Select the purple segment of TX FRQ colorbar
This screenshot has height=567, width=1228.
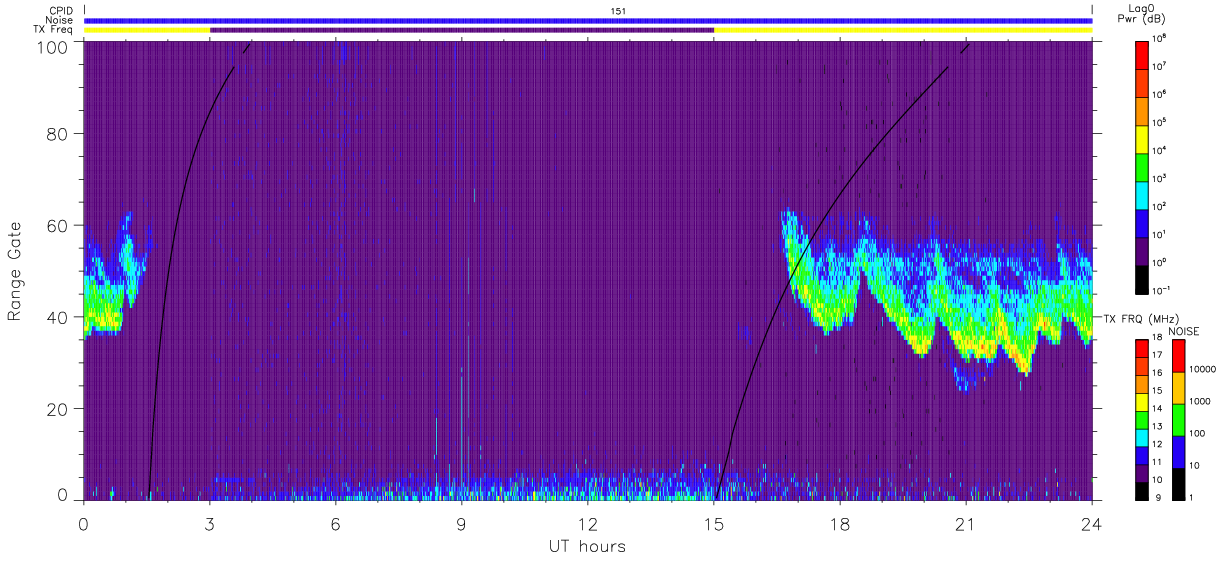click(1142, 471)
